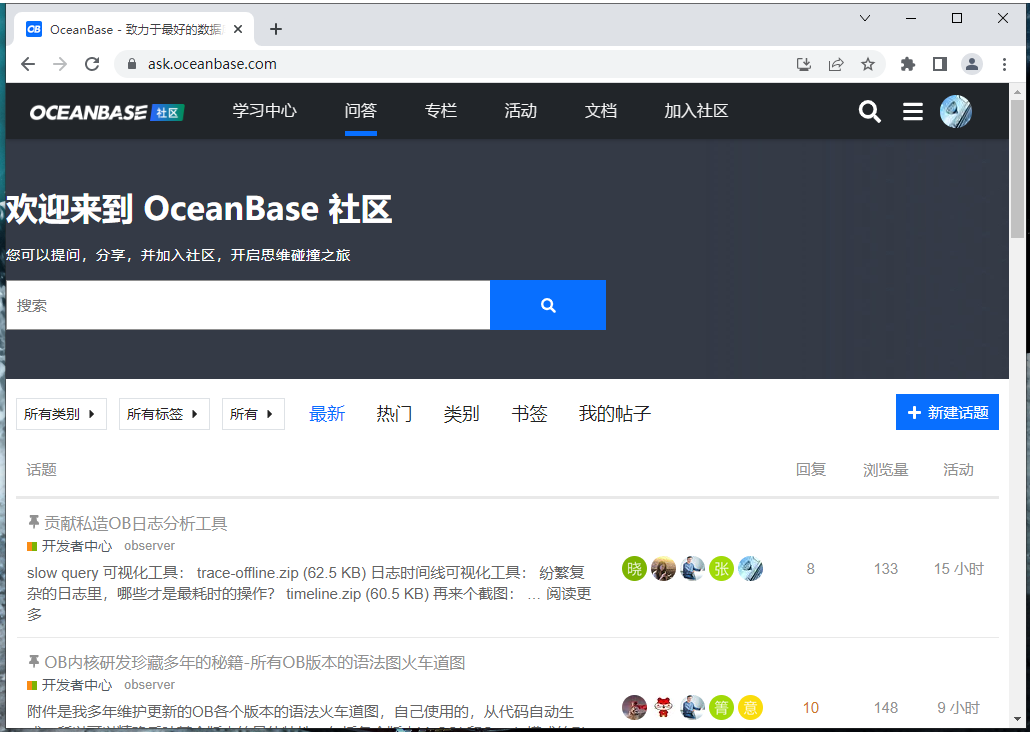Viewport: 1030px width, 732px height.
Task: Switch to the 热门 tab
Action: 394,413
